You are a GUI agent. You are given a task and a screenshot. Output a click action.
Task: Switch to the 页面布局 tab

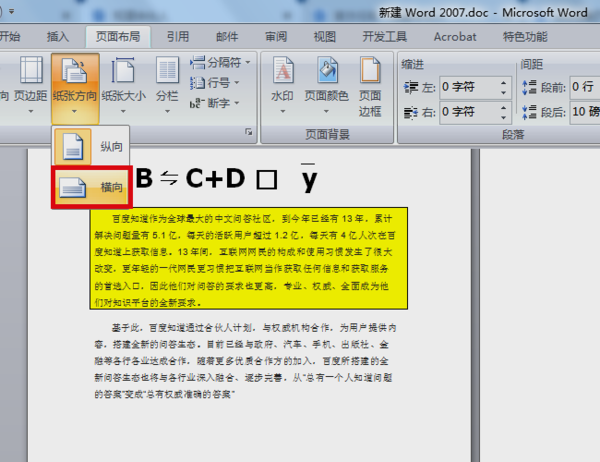(118, 37)
